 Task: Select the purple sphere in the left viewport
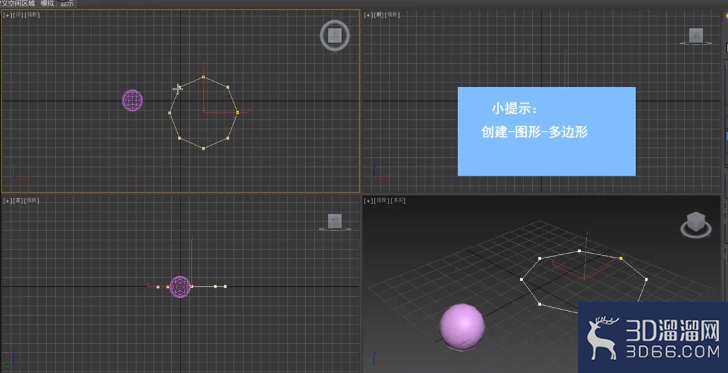pos(180,287)
